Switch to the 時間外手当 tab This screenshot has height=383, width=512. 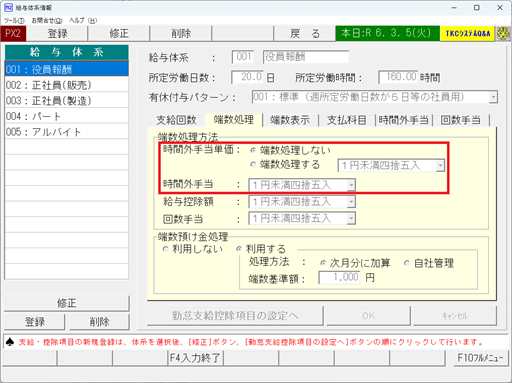pyautogui.click(x=404, y=120)
